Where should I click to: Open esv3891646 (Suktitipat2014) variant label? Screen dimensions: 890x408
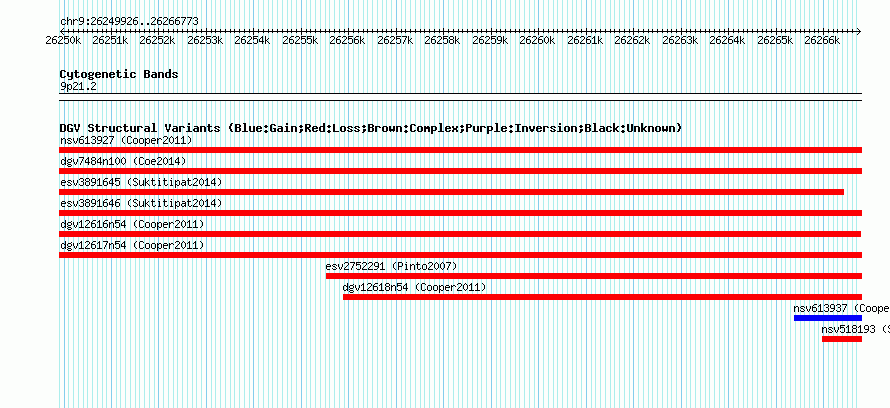141,203
